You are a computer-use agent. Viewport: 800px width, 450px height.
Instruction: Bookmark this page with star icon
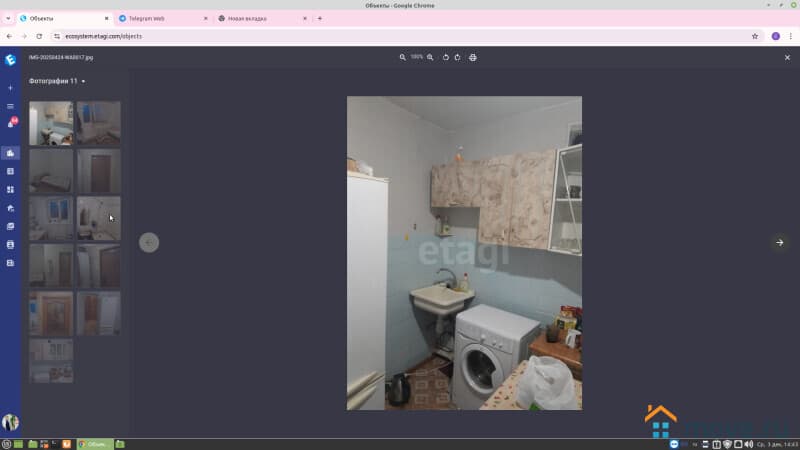point(755,36)
